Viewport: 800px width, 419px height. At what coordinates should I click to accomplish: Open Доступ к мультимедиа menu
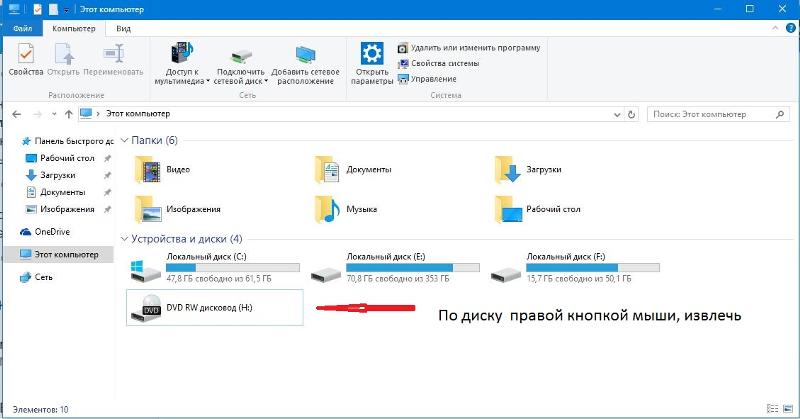182,64
